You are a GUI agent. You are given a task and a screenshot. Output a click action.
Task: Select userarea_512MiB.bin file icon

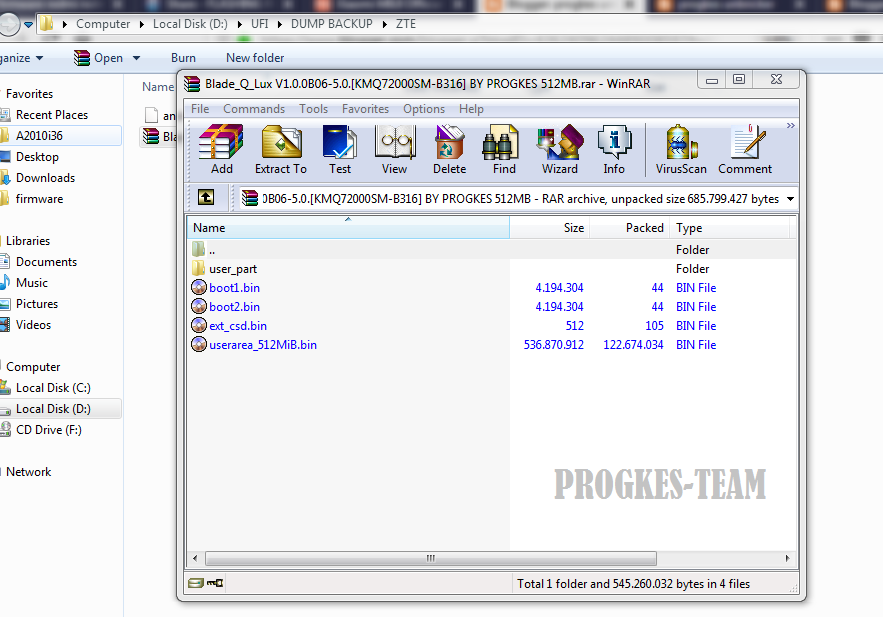[199, 344]
